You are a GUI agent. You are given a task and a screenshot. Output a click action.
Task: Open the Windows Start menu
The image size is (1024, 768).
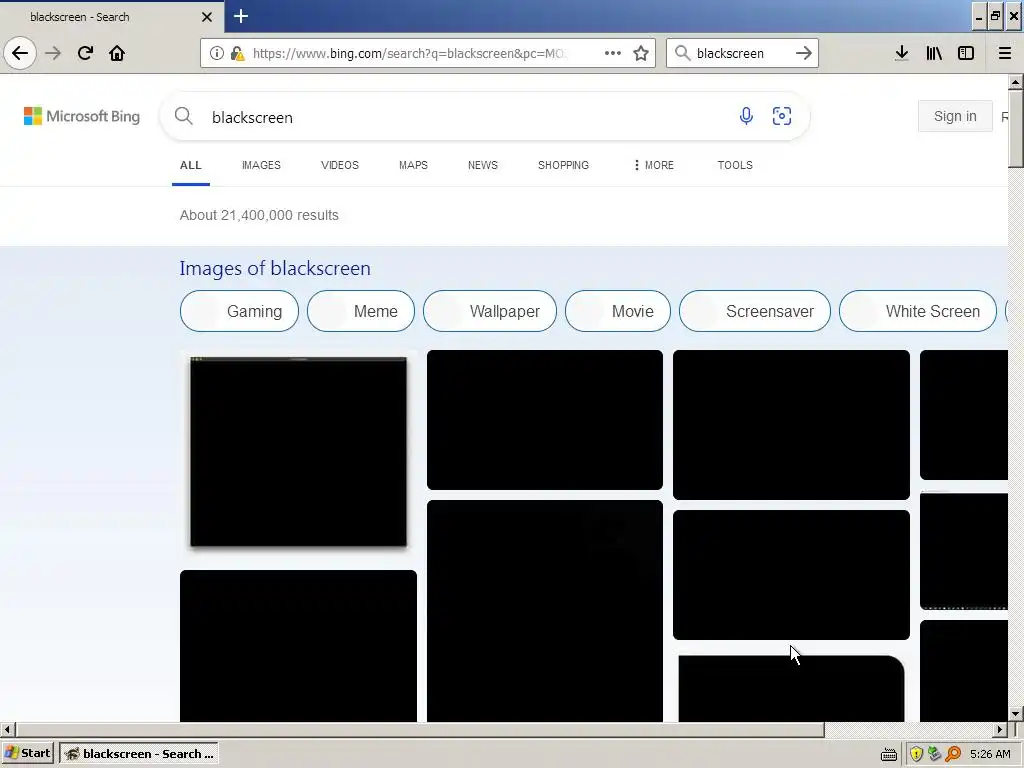tap(27, 754)
